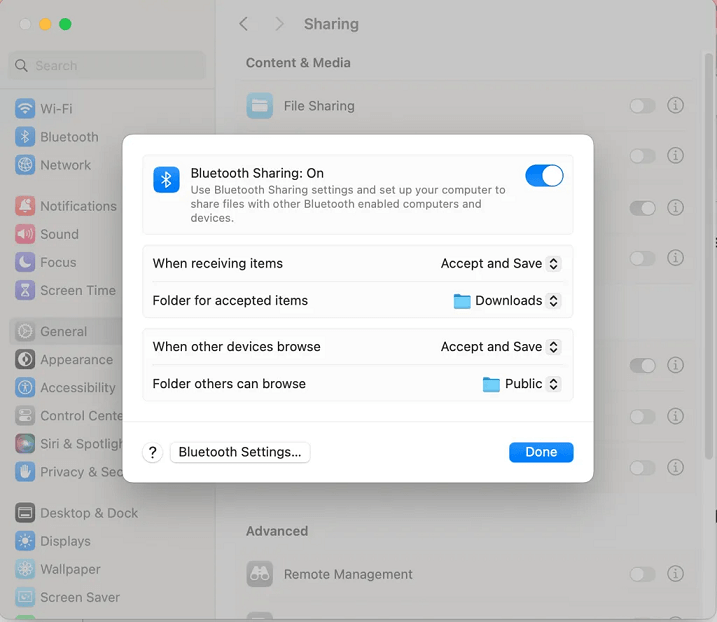The height and width of the screenshot is (622, 717).
Task: Open the Screen Saver icon in the sidebar
Action: coord(25,597)
